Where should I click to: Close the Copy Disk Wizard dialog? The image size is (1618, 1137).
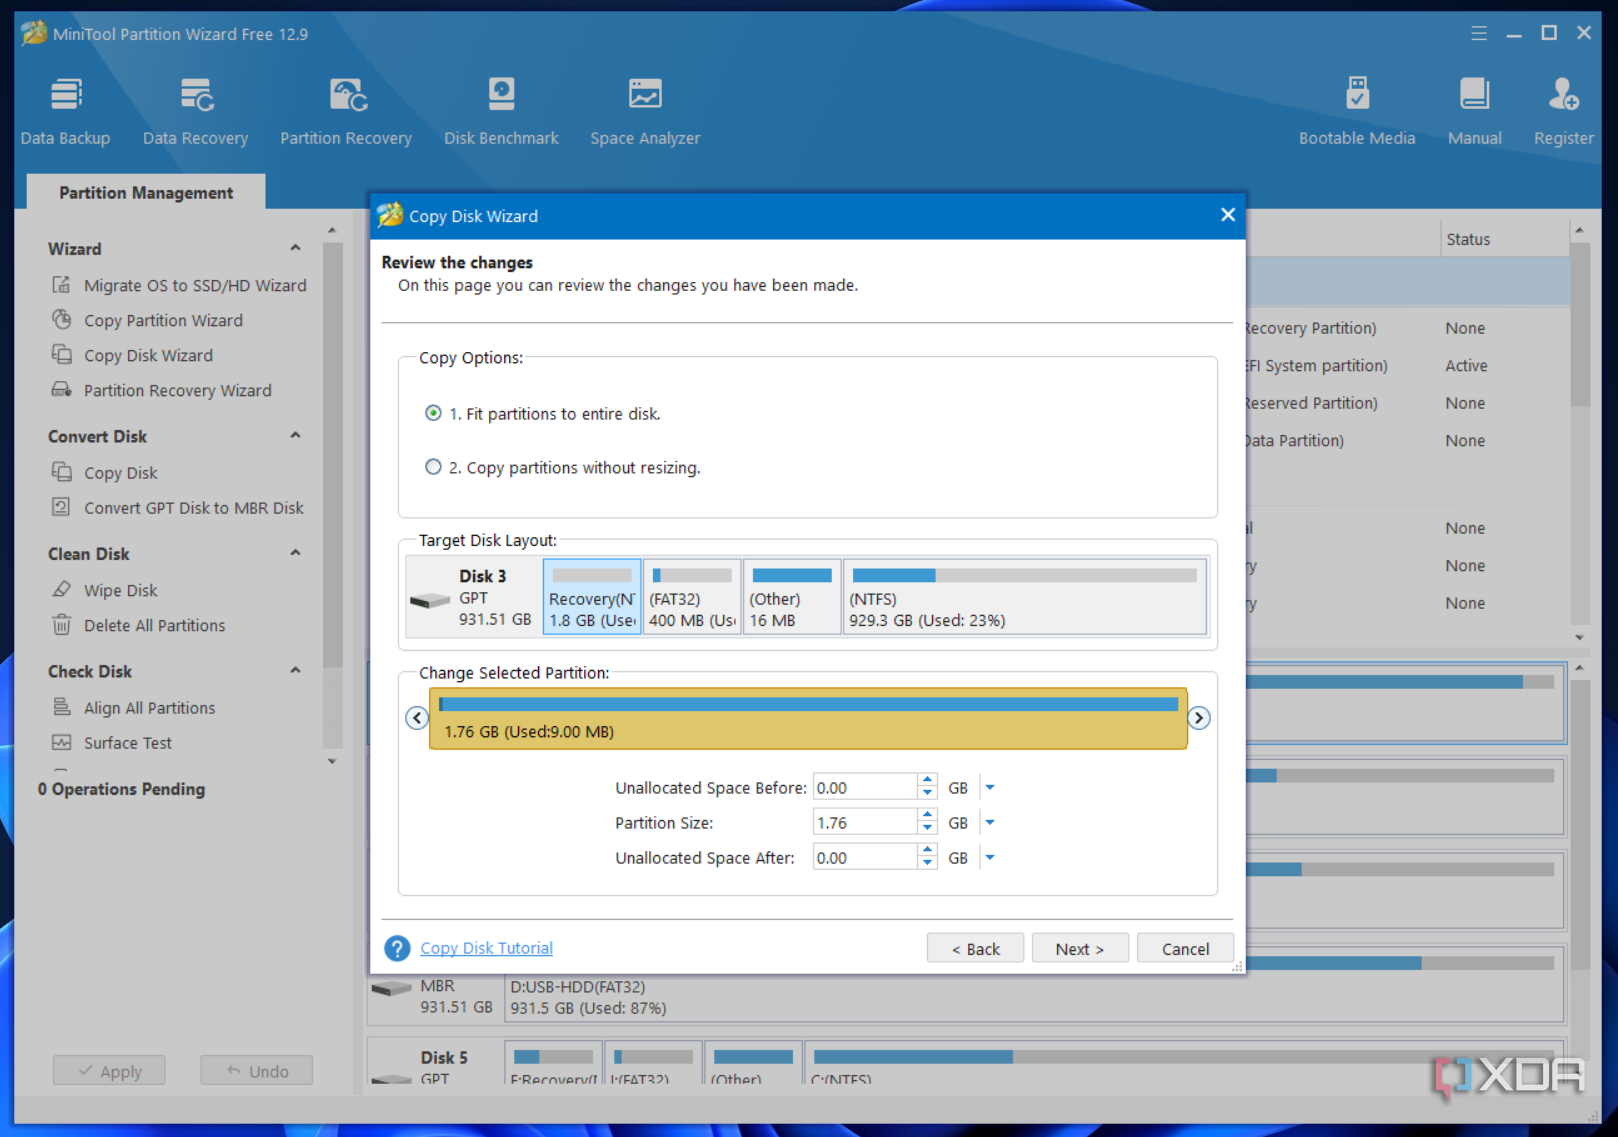(x=1228, y=215)
